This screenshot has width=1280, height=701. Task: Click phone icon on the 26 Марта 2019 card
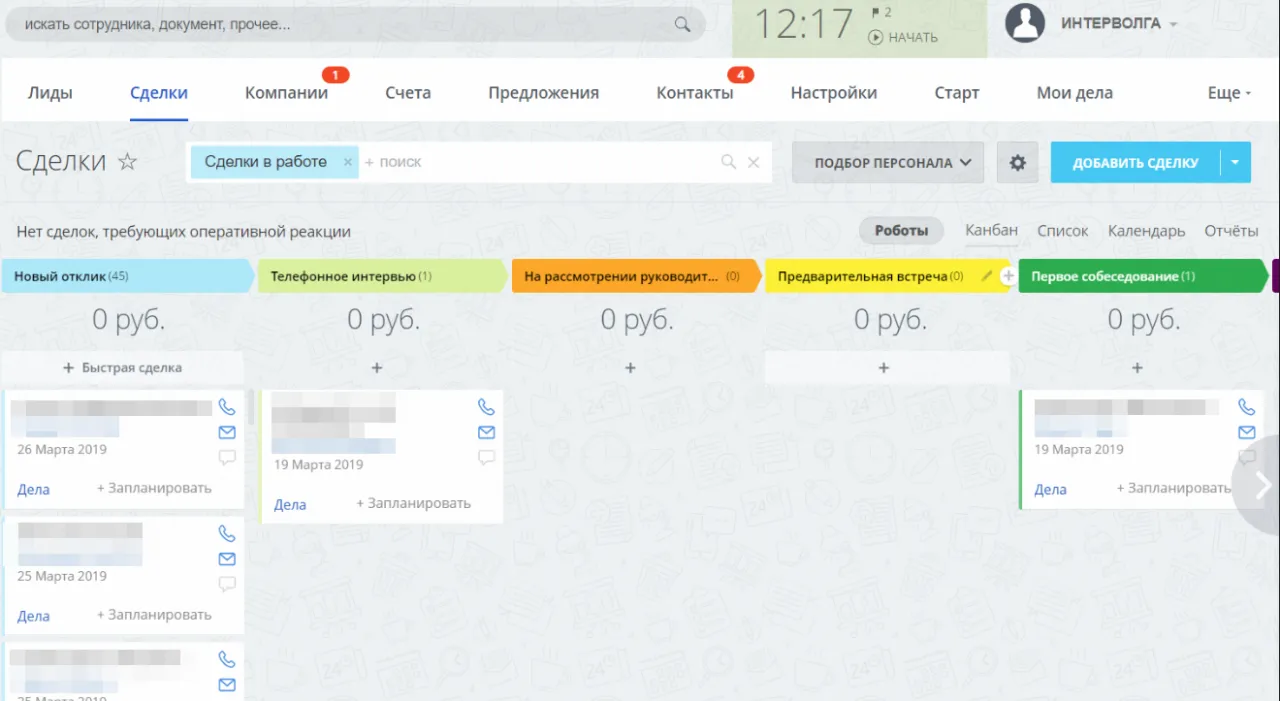[x=227, y=407]
